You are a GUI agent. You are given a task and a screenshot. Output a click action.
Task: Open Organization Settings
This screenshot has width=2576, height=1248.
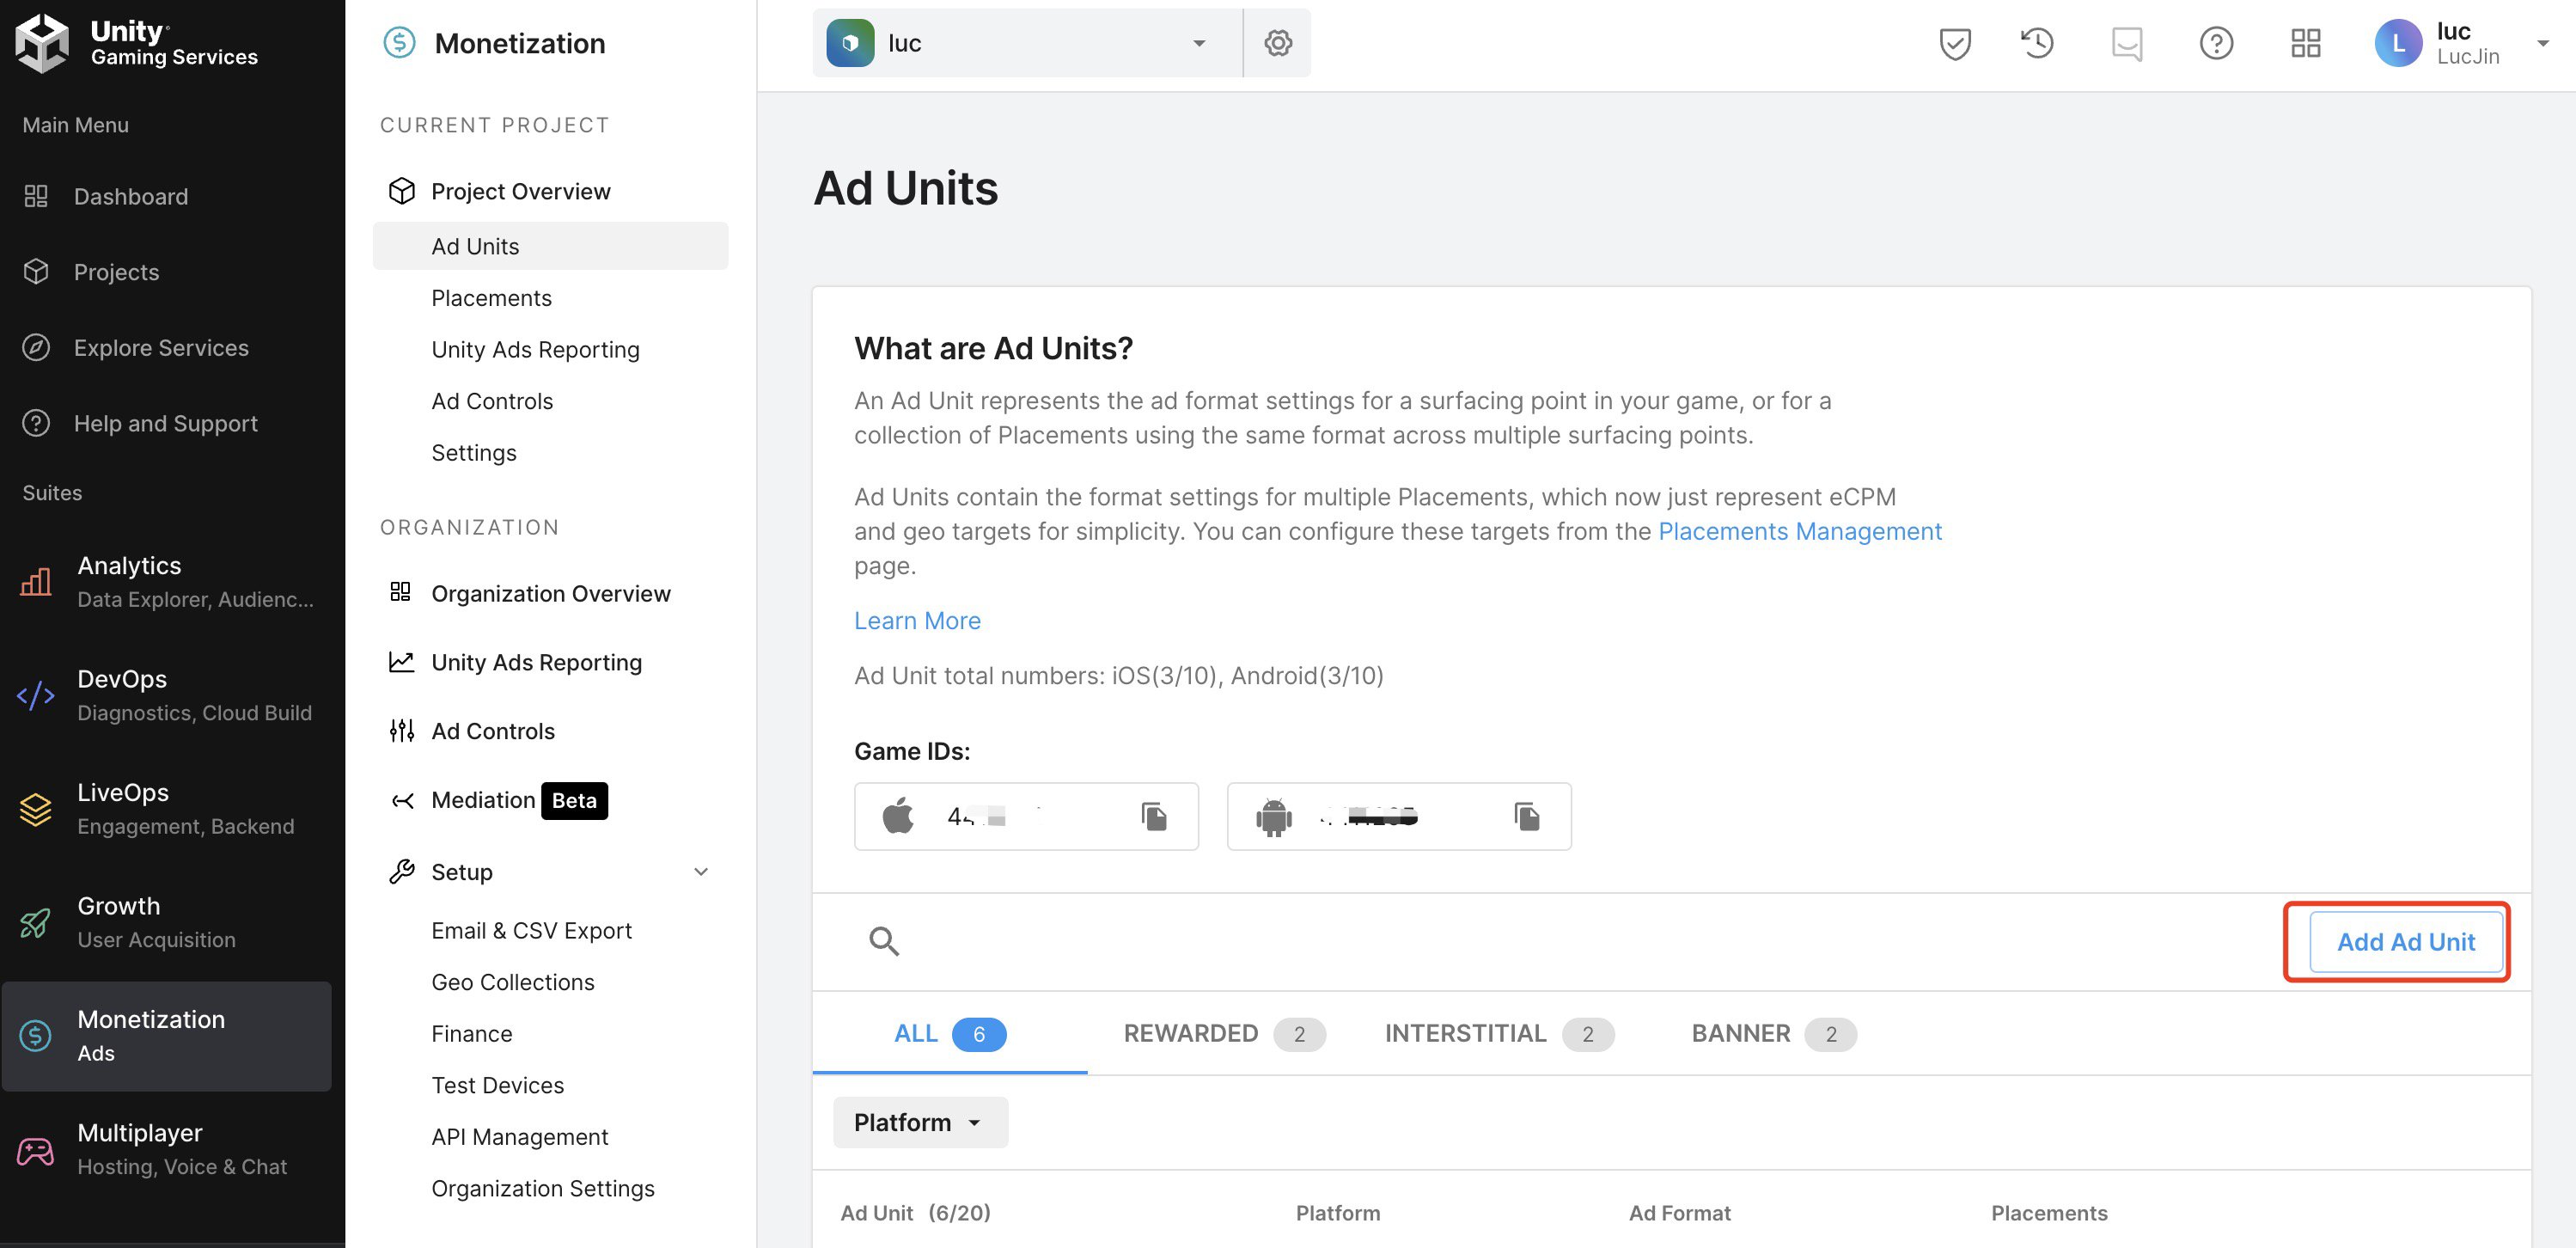click(542, 1188)
